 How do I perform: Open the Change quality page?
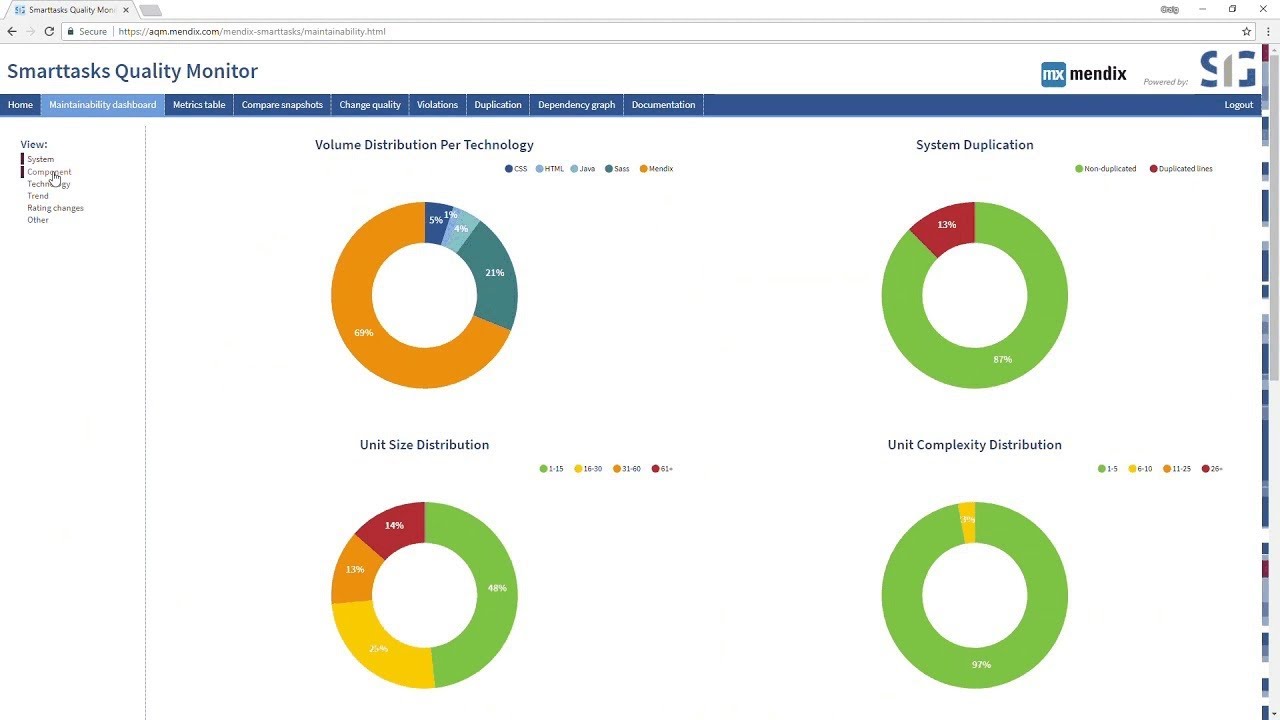(x=370, y=105)
